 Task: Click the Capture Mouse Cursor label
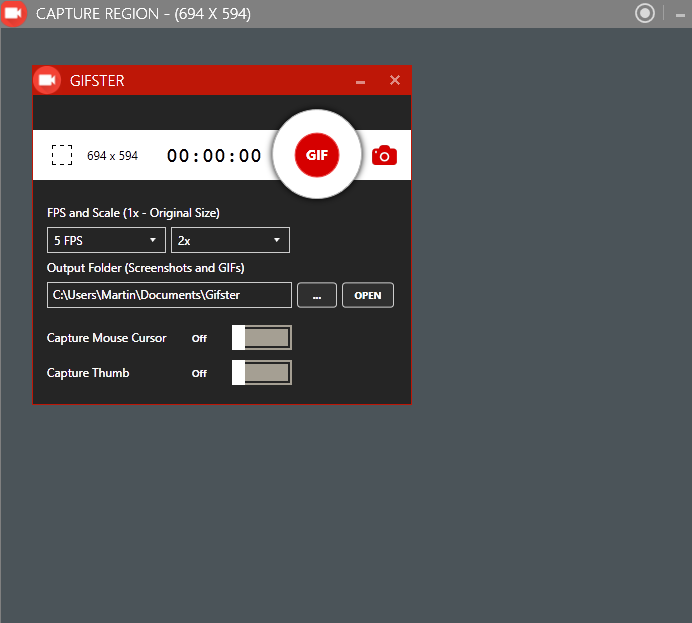pos(107,338)
